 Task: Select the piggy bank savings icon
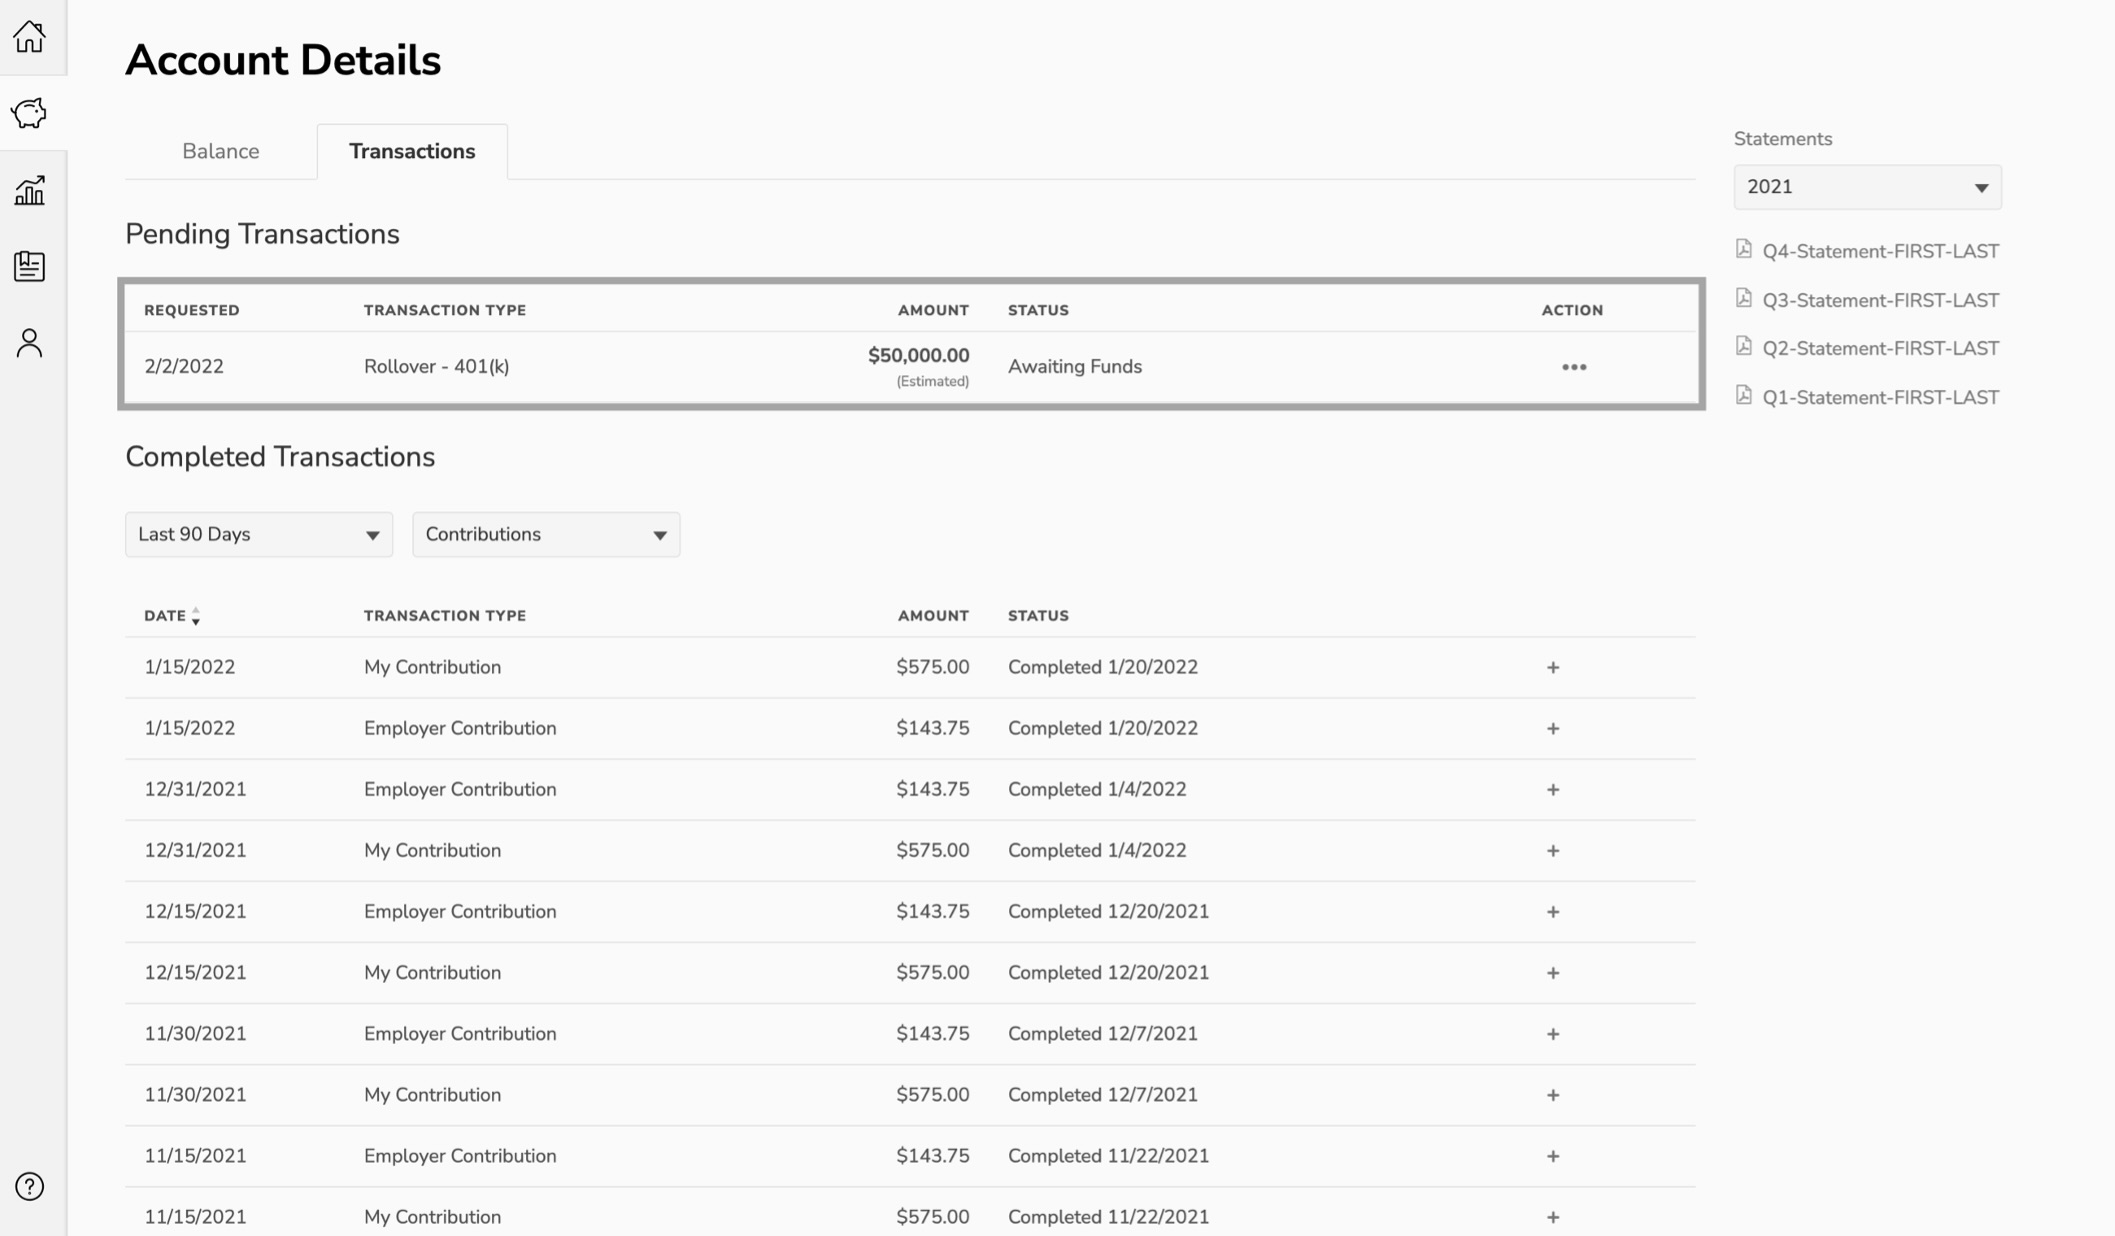30,113
